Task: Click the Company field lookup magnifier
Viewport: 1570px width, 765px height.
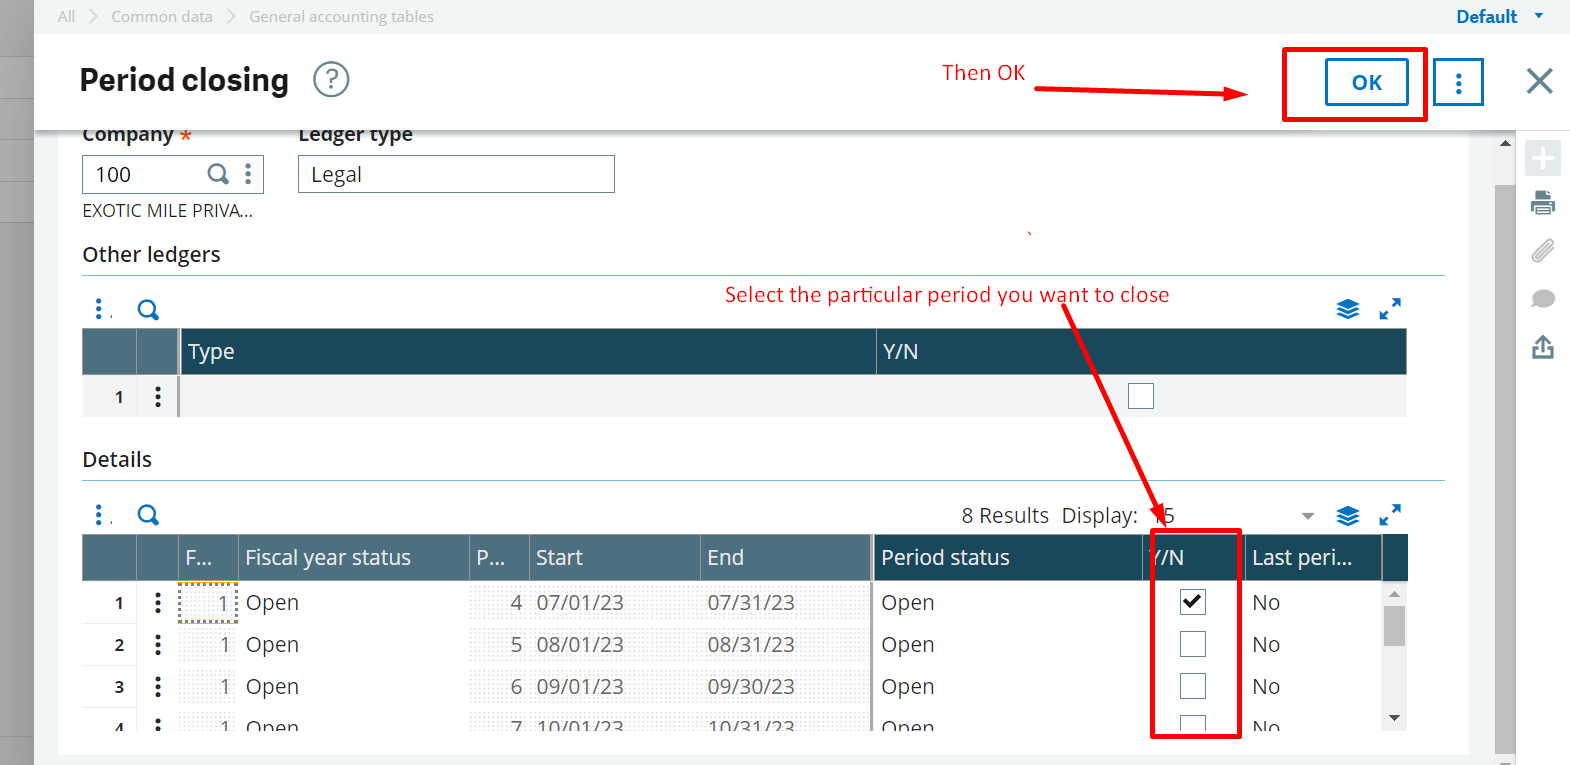Action: pyautogui.click(x=217, y=174)
